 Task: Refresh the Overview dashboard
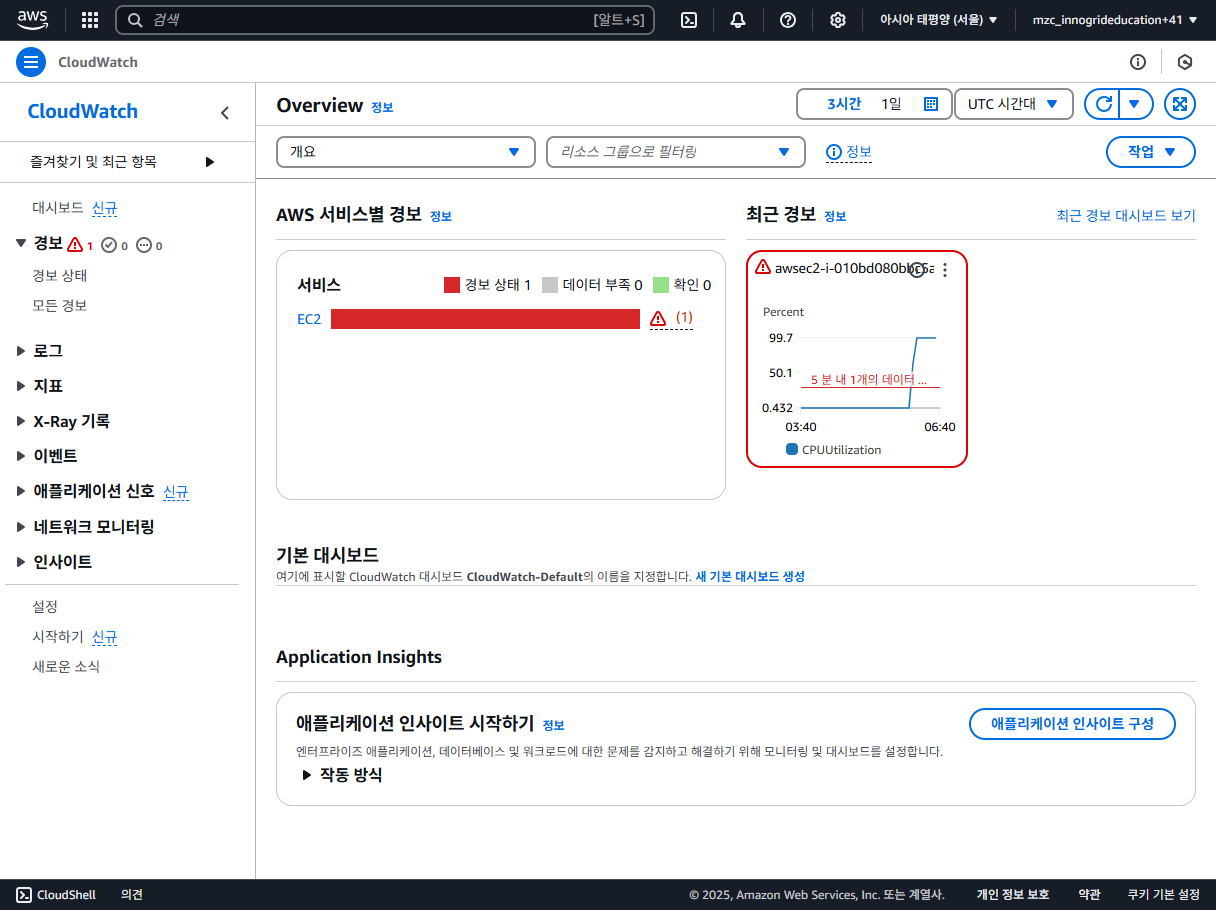click(1103, 104)
